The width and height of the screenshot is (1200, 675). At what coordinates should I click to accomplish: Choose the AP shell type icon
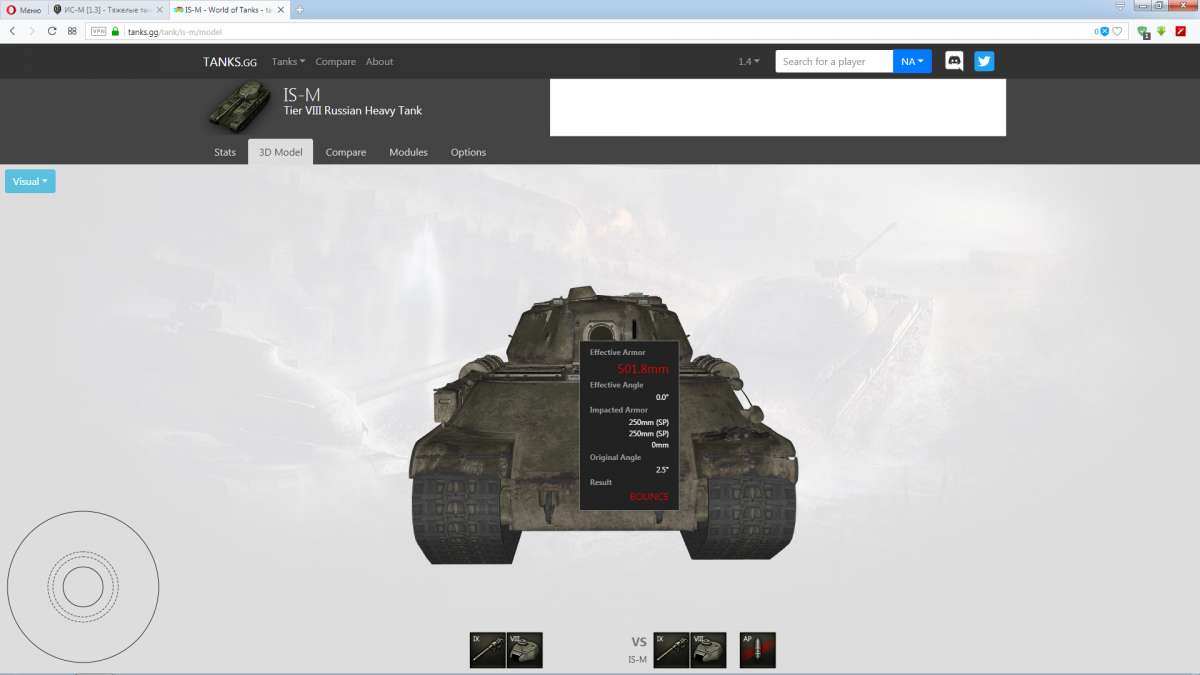(x=758, y=650)
